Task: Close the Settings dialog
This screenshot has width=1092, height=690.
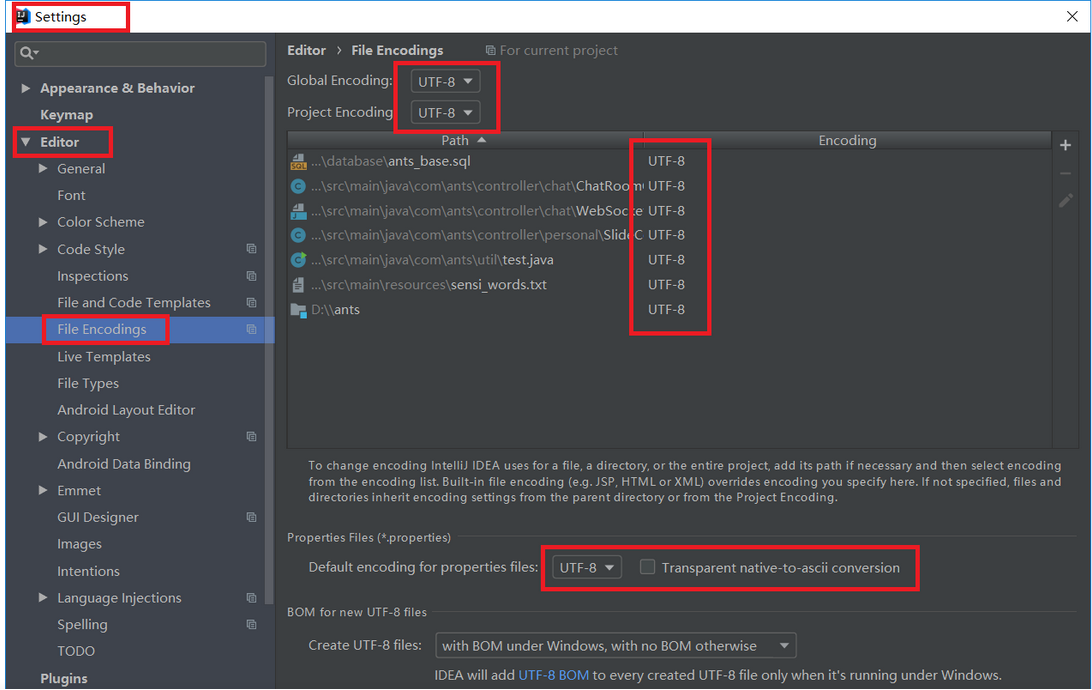Action: pos(1072,16)
